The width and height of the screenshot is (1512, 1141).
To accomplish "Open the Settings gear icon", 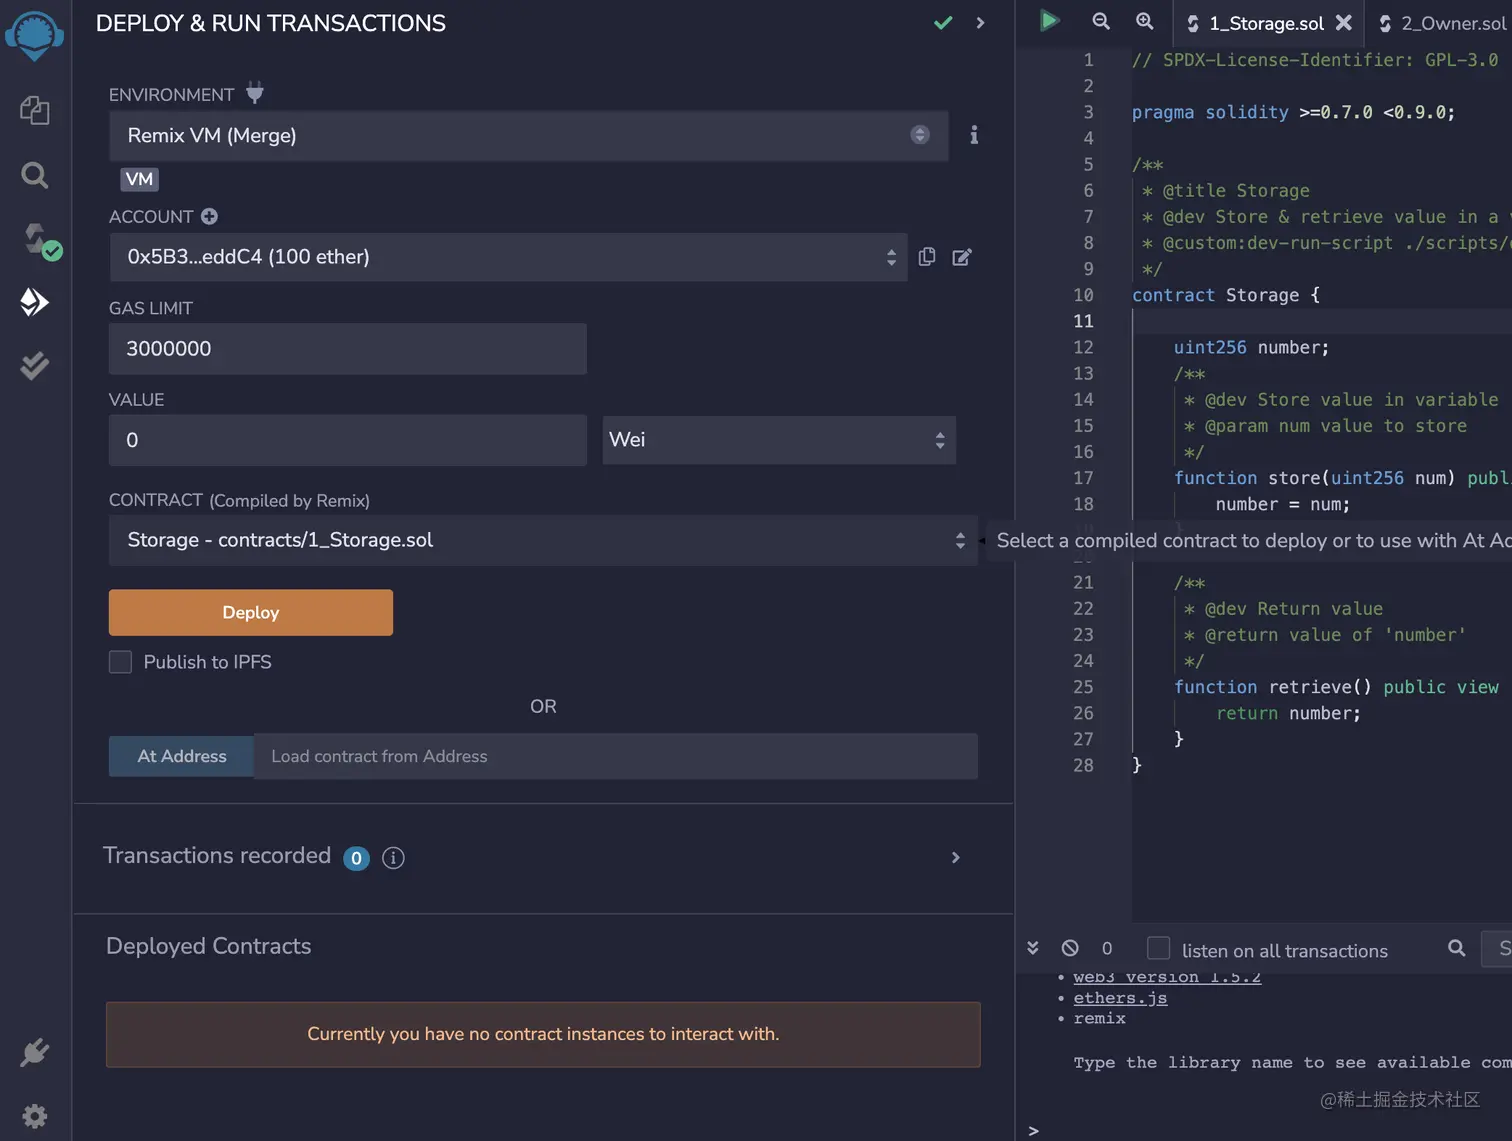I will pyautogui.click(x=35, y=1116).
